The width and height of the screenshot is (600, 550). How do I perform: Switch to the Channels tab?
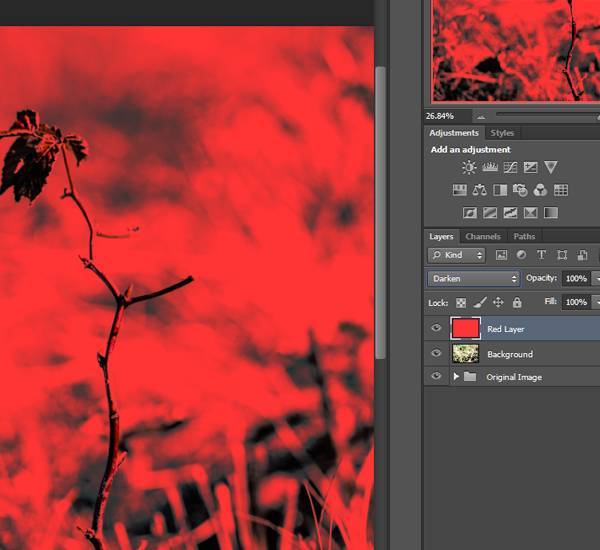(483, 237)
